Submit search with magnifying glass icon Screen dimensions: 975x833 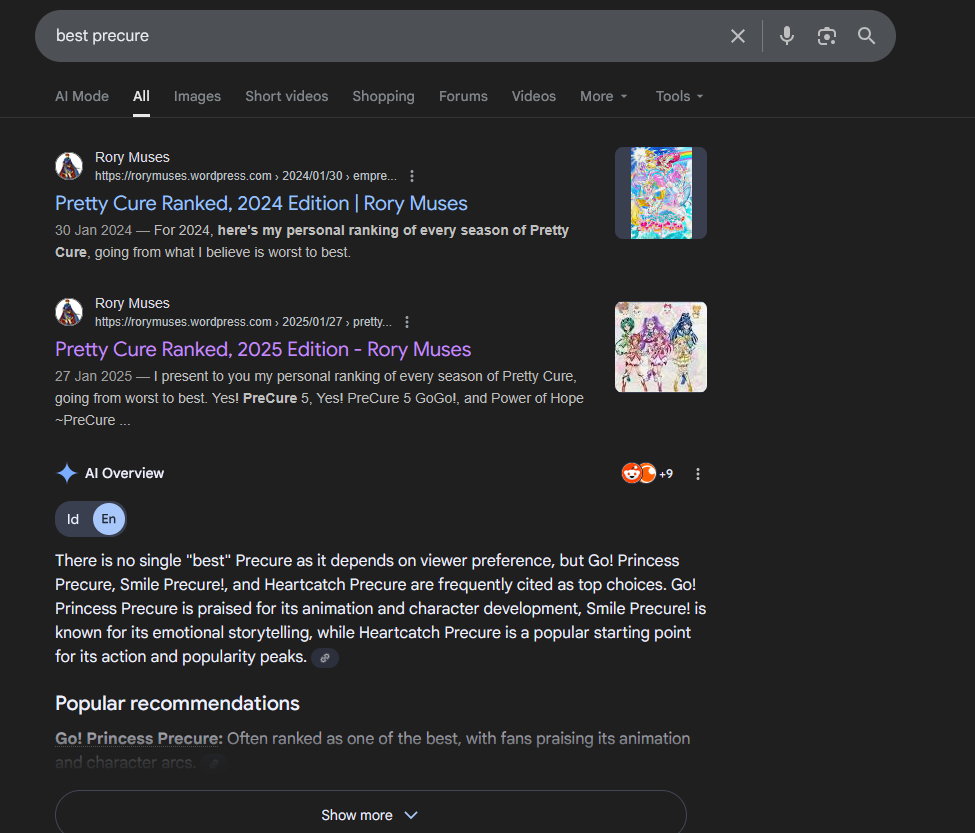866,36
